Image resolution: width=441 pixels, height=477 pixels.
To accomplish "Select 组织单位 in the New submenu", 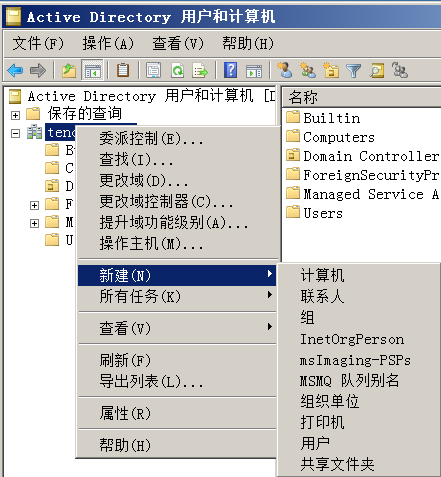I will point(358,401).
